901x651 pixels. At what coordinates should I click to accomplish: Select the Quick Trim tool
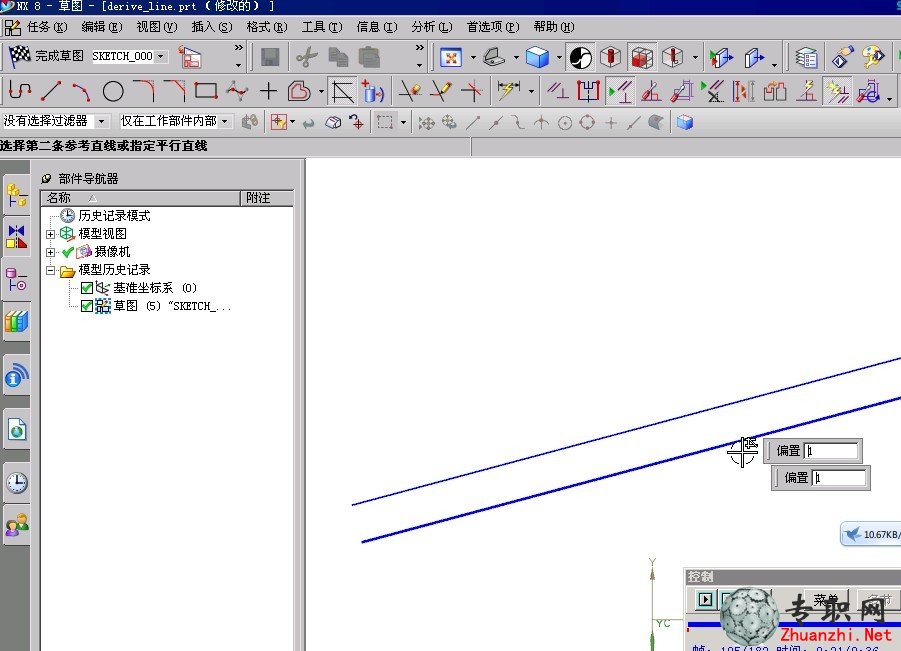pyautogui.click(x=410, y=91)
